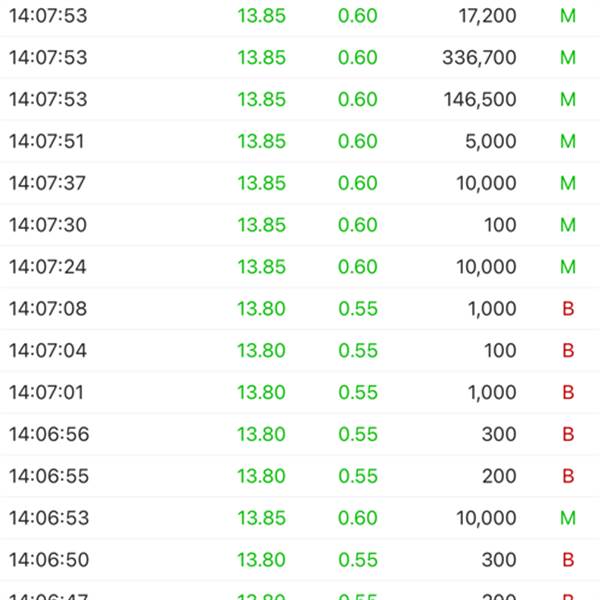The height and width of the screenshot is (600, 600).
Task: Click the 0.60 change at 14:07:51
Action: coord(358,142)
